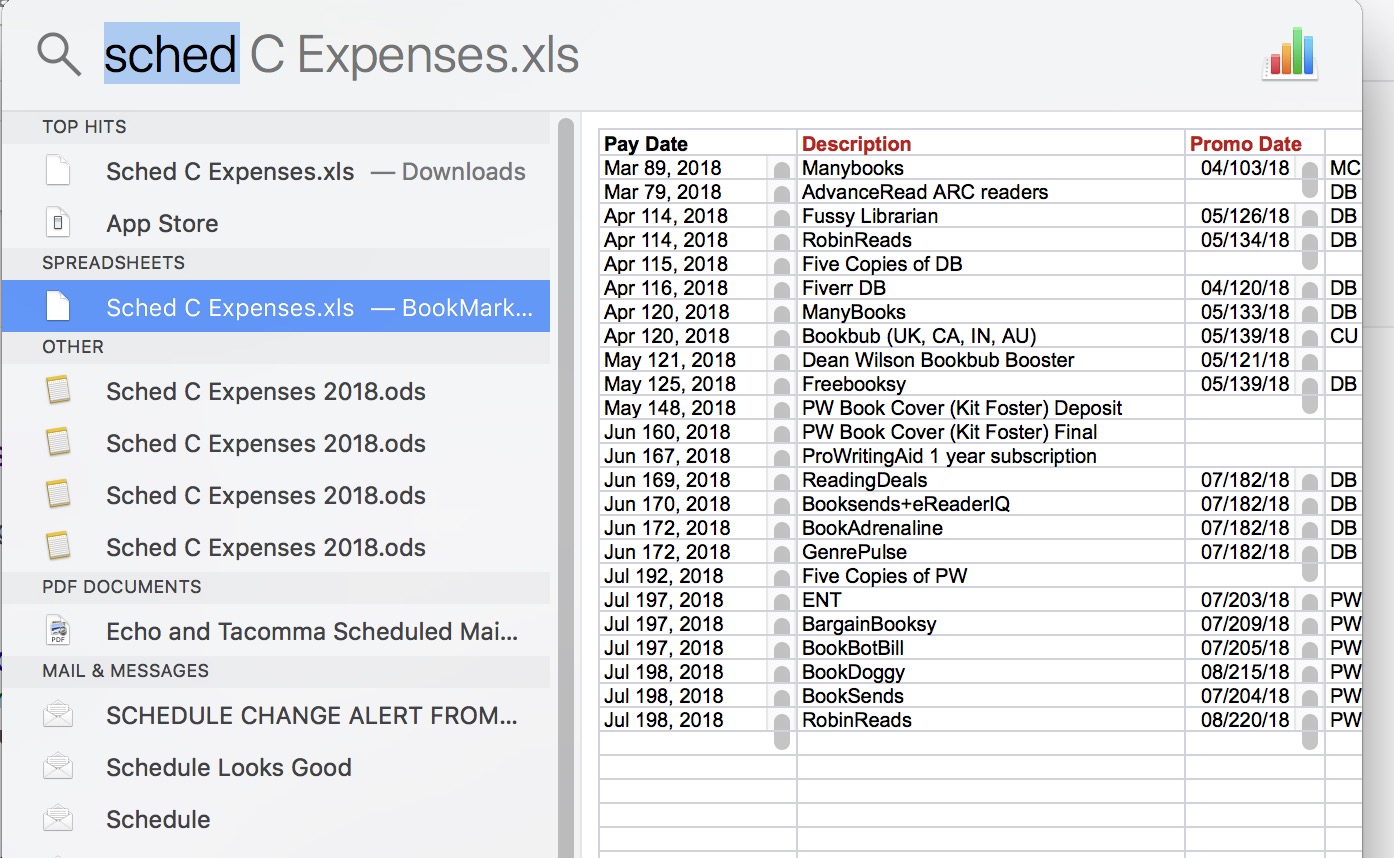This screenshot has width=1394, height=858.
Task: Click the document icon for the Downloads result
Action: (58, 171)
